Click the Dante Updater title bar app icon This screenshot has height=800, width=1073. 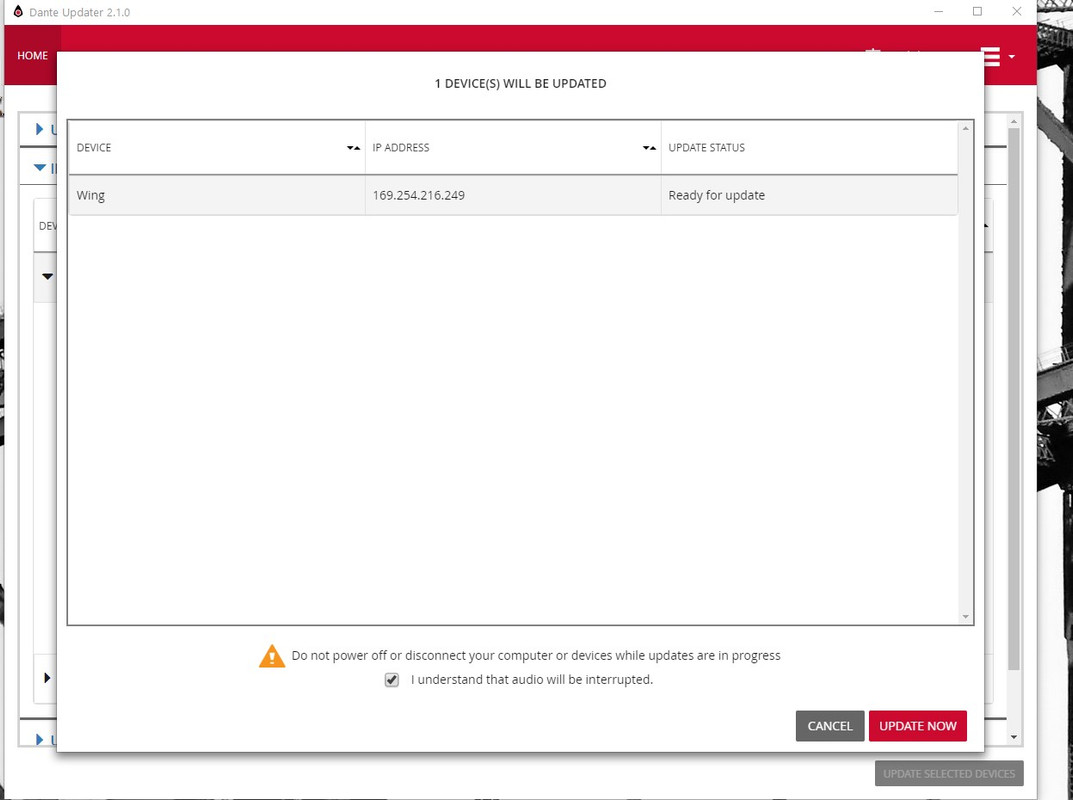click(18, 12)
